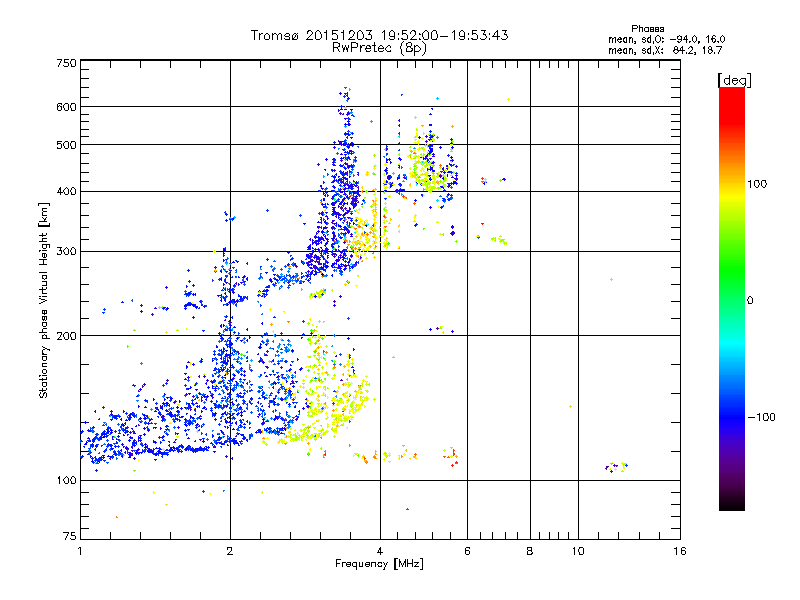800x600 pixels.
Task: Click x-axis tick label '16'
Action: coord(680,551)
